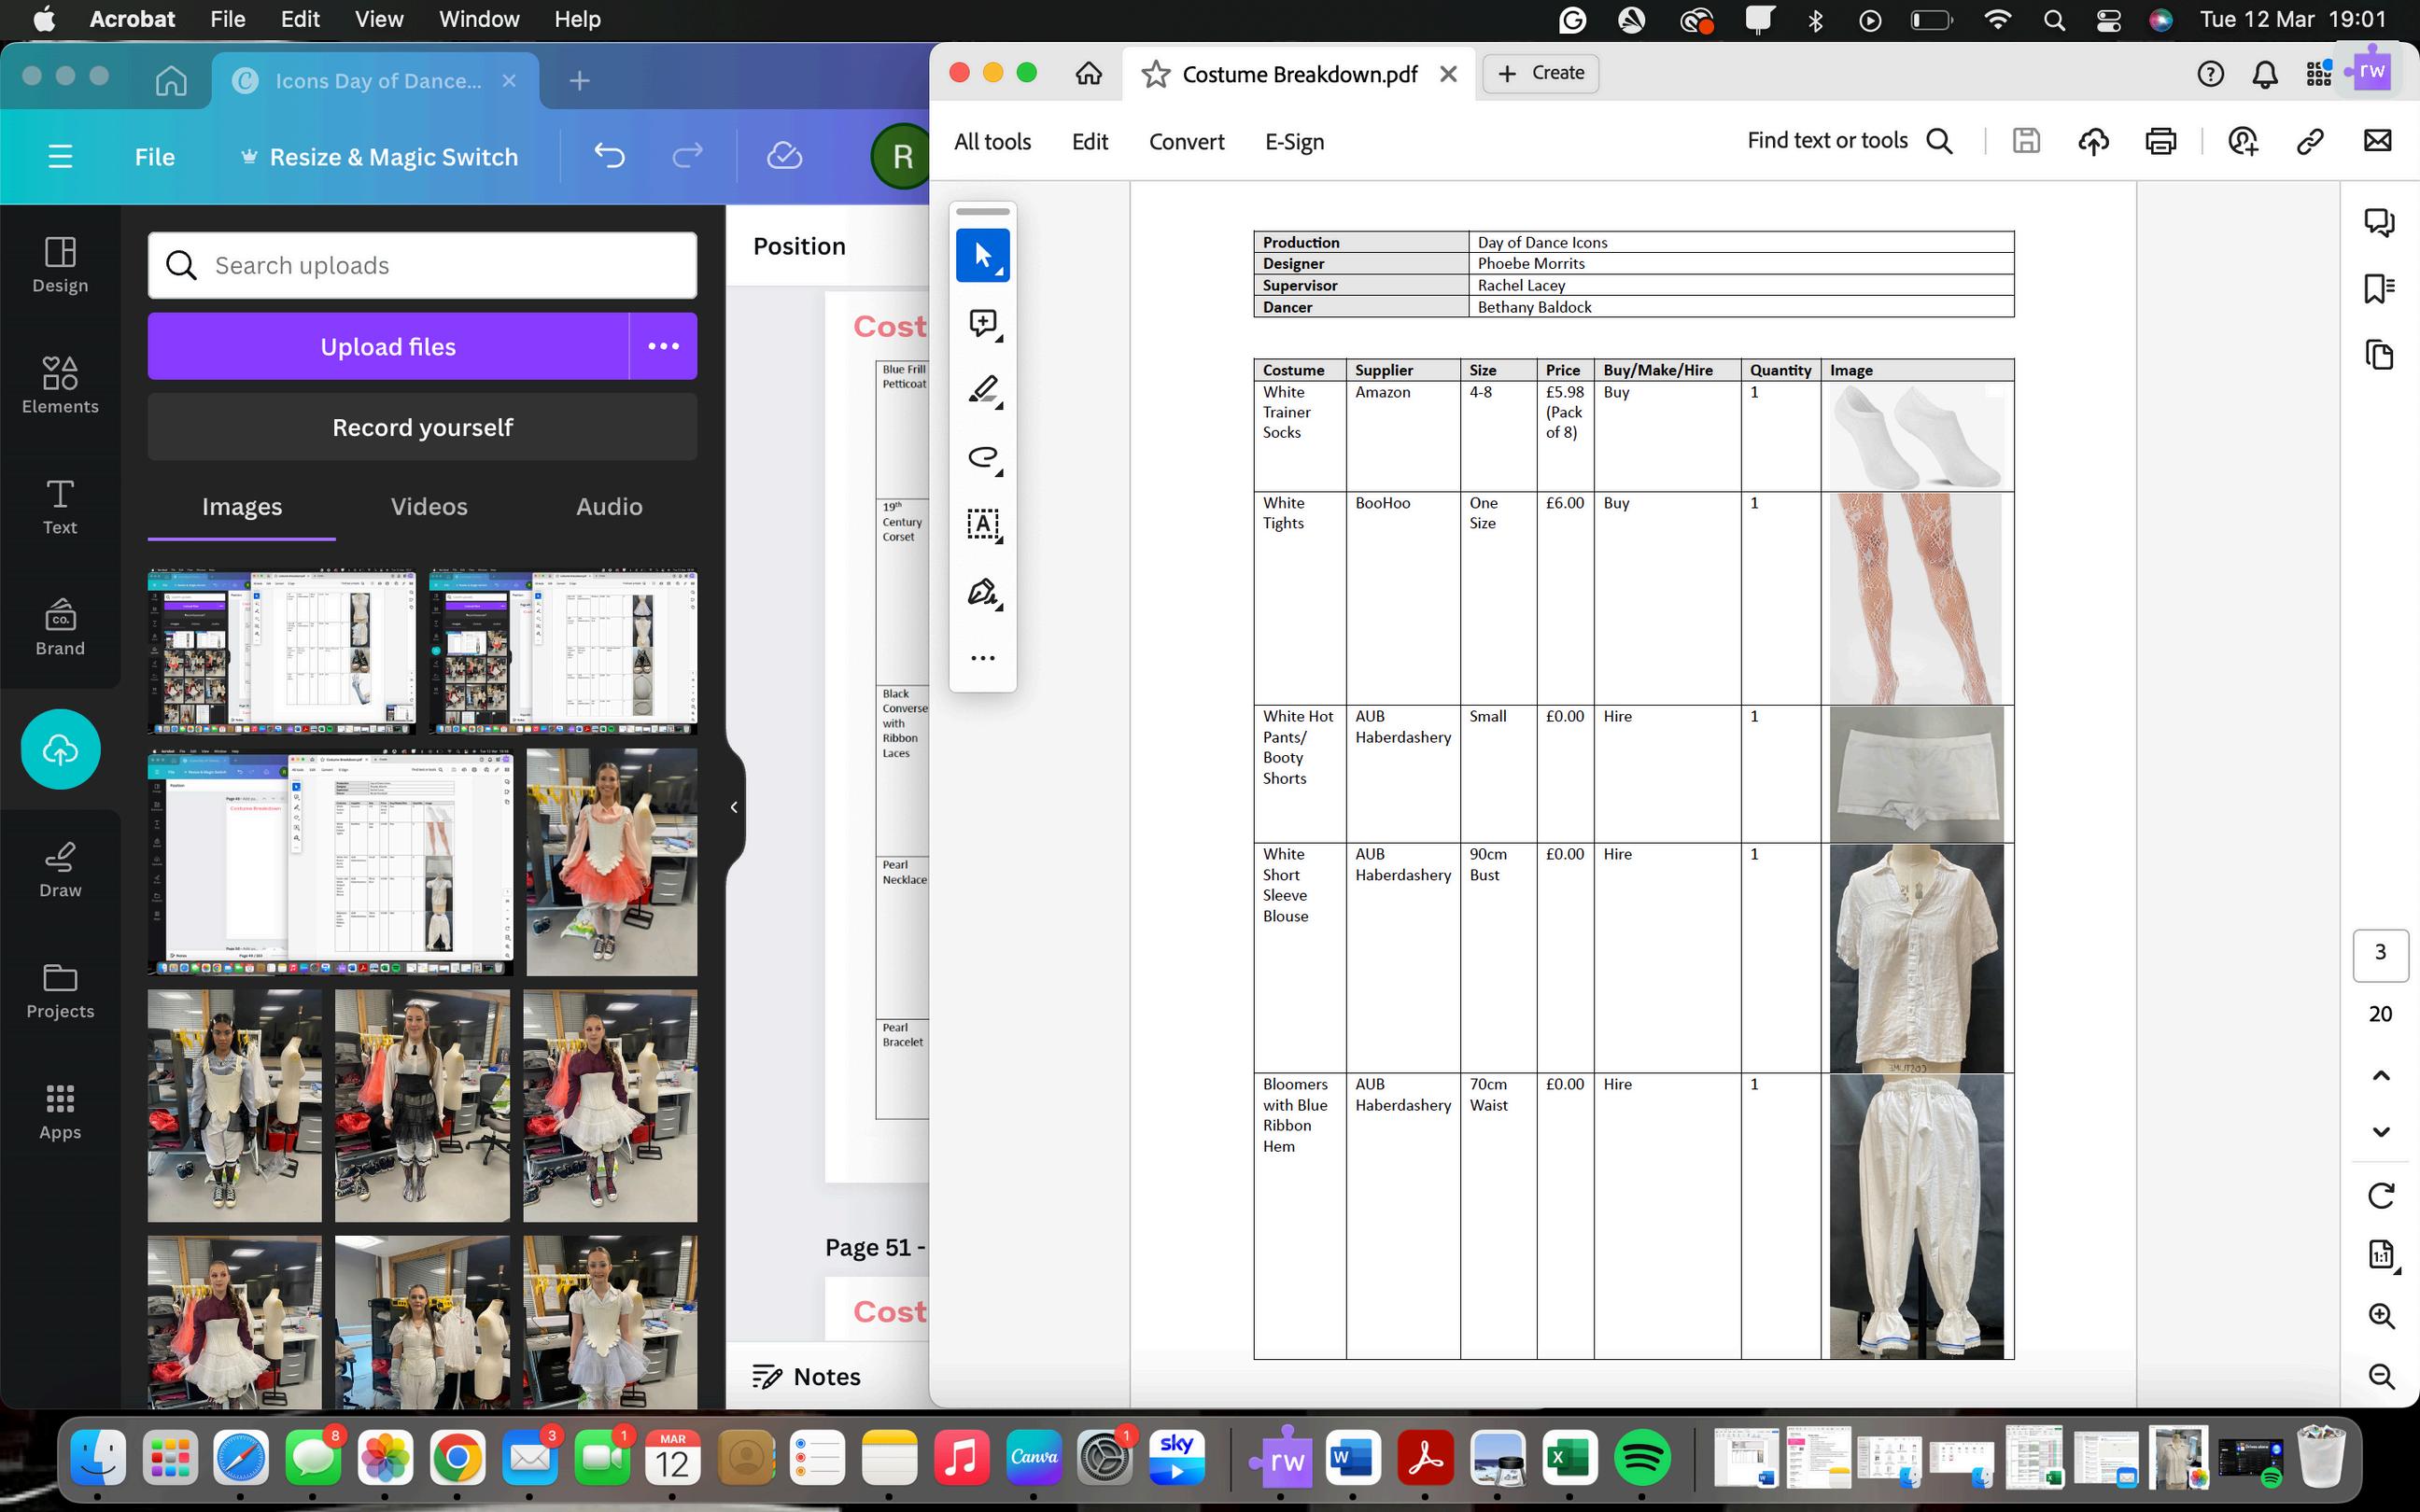Open the Spotify icon in the Dock
Viewport: 2420px width, 1512px height.
coord(1641,1459)
